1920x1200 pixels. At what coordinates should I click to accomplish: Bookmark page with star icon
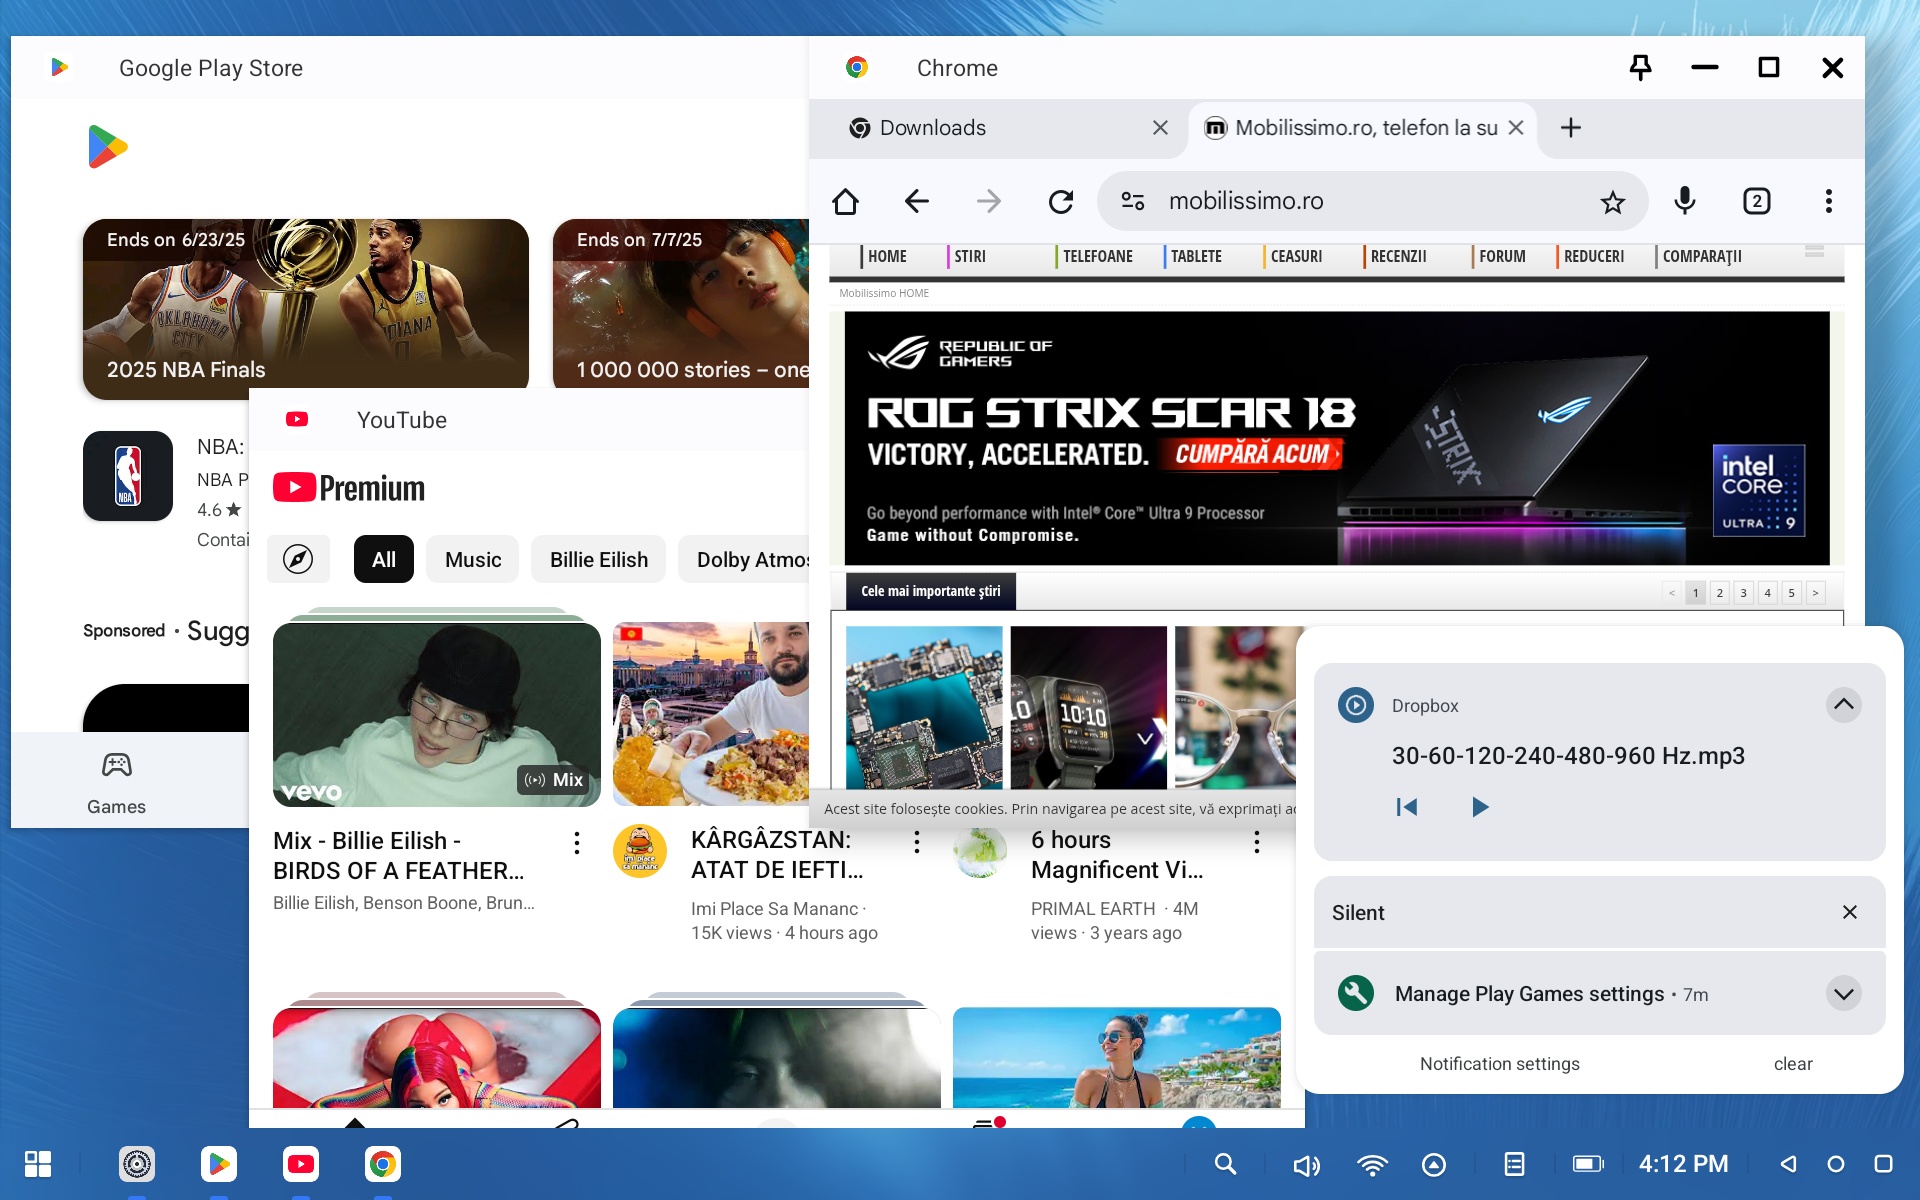point(1612,202)
